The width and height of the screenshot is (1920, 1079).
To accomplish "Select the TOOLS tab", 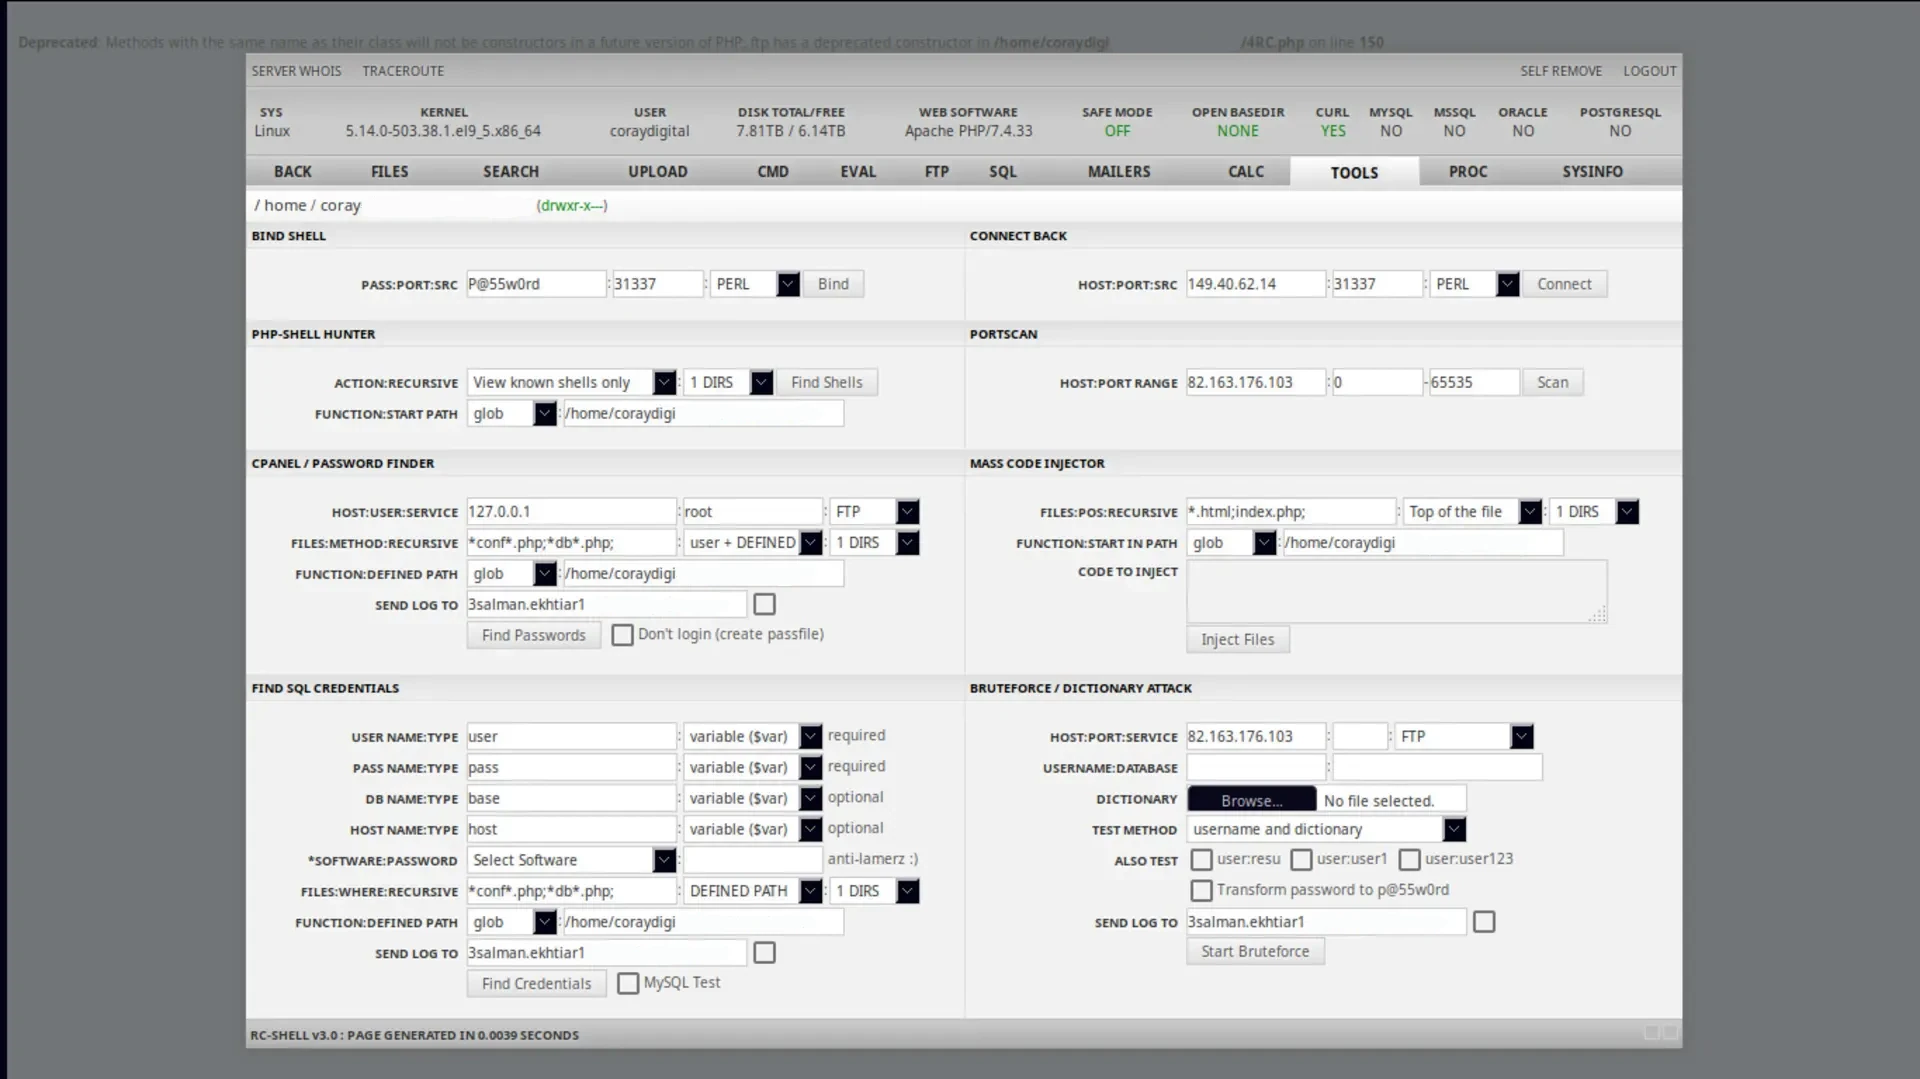I will pos(1354,172).
